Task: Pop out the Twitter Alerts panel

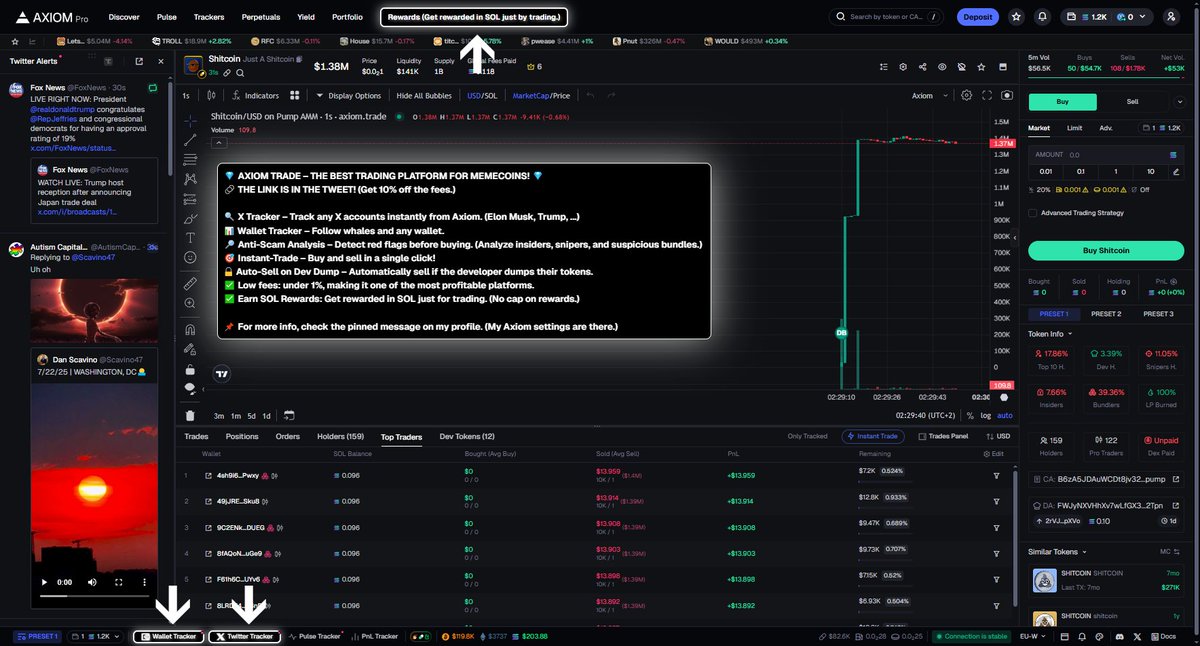Action: point(139,61)
